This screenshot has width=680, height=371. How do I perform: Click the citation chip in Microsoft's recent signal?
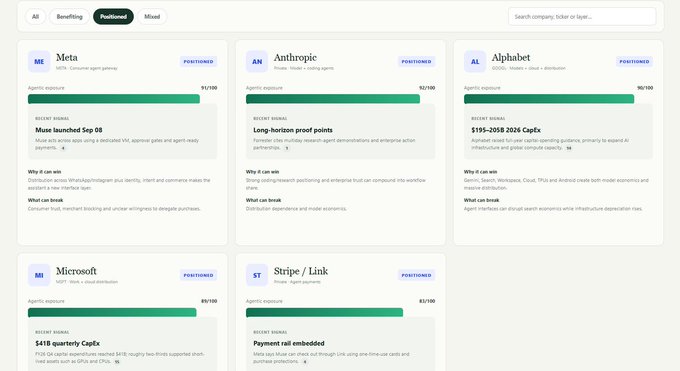(x=117, y=361)
